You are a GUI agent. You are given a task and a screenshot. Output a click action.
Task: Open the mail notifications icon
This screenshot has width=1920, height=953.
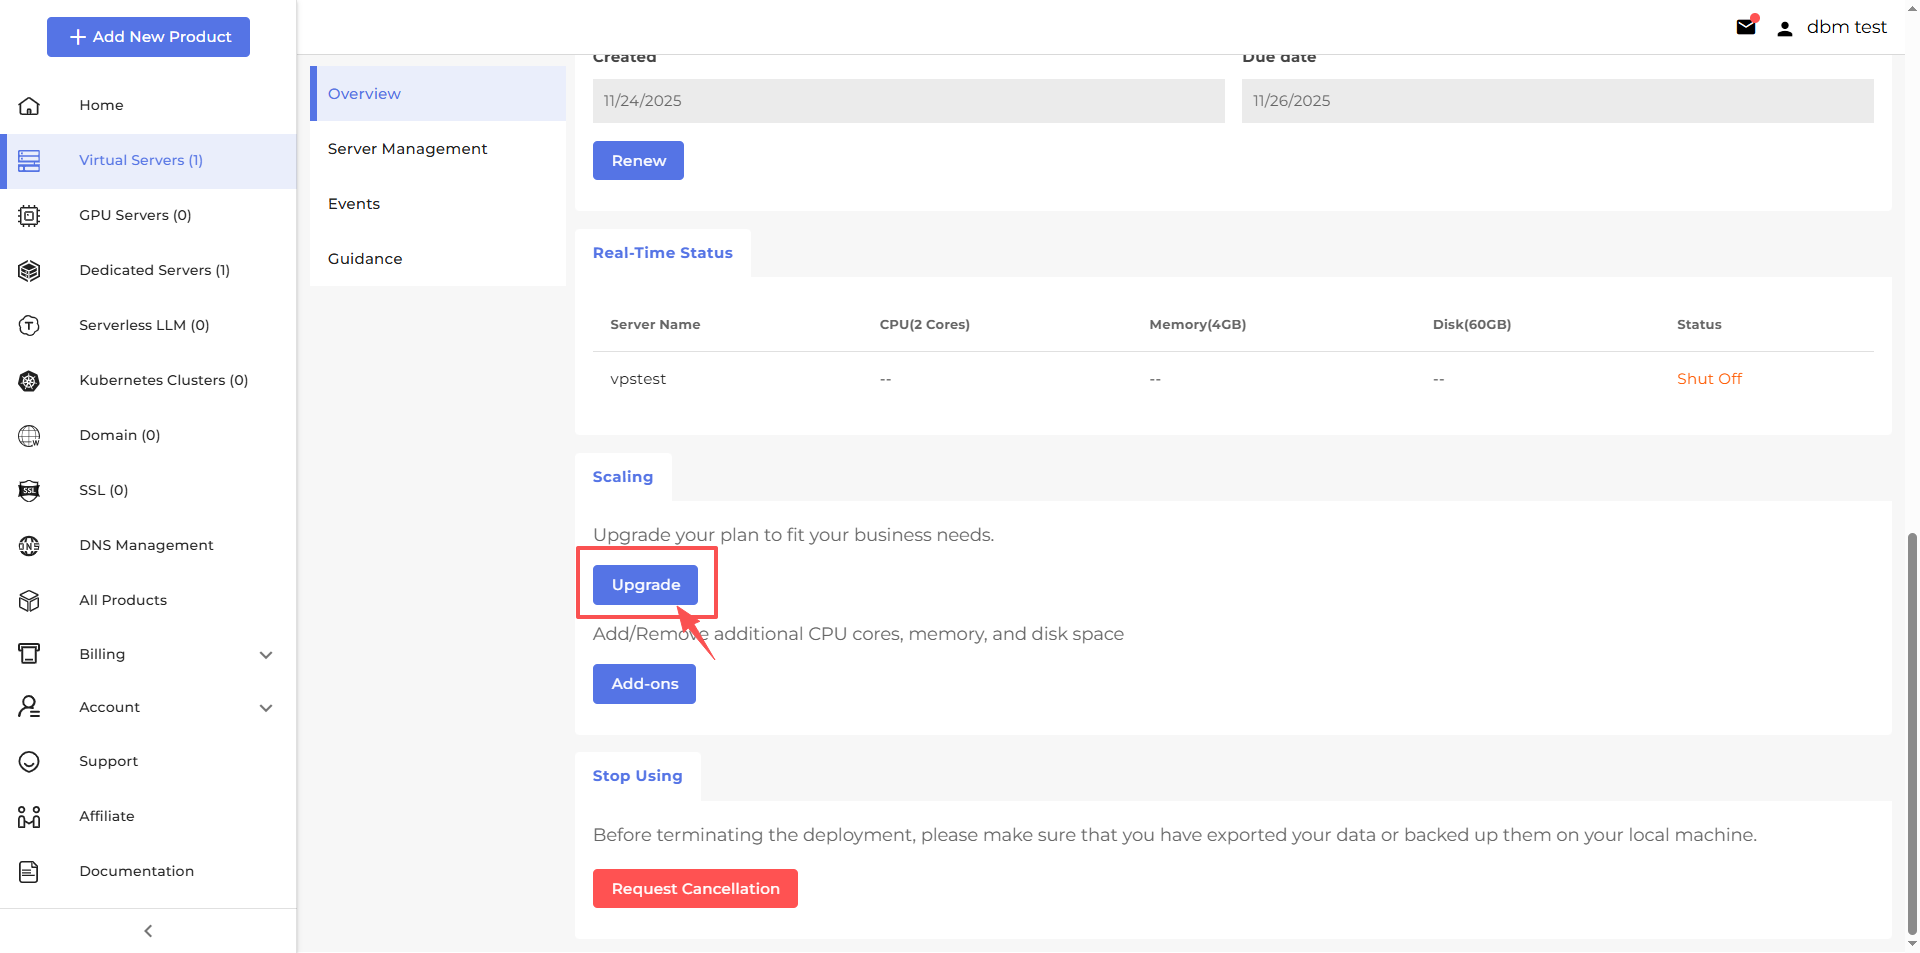pos(1746,27)
